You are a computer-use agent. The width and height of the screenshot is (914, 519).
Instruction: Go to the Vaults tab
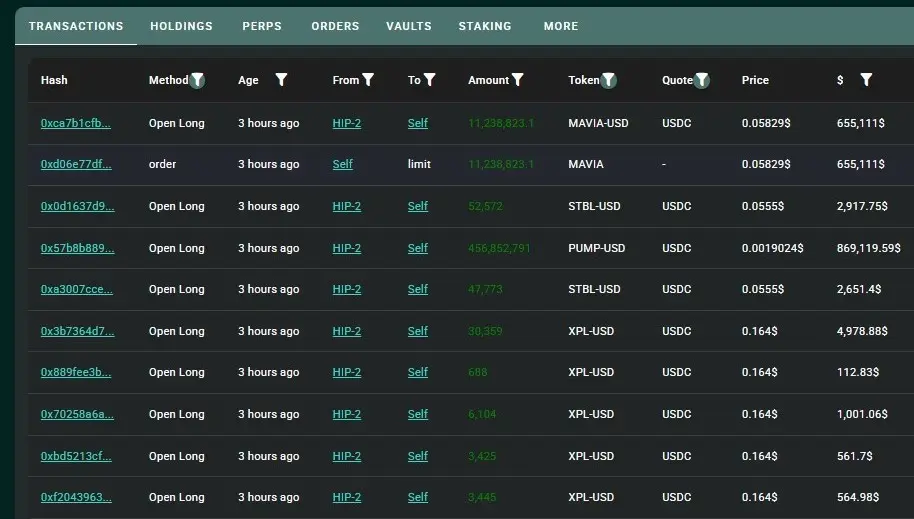click(x=409, y=26)
